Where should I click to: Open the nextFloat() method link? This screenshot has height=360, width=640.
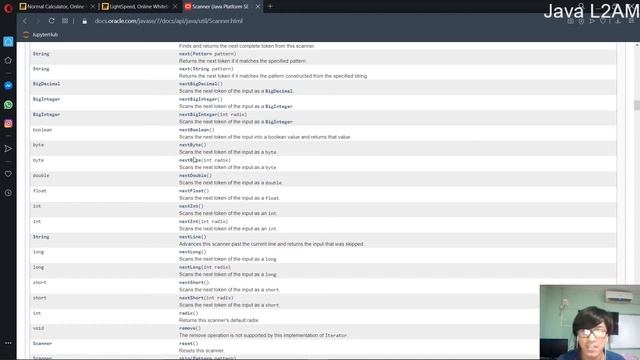(193, 191)
